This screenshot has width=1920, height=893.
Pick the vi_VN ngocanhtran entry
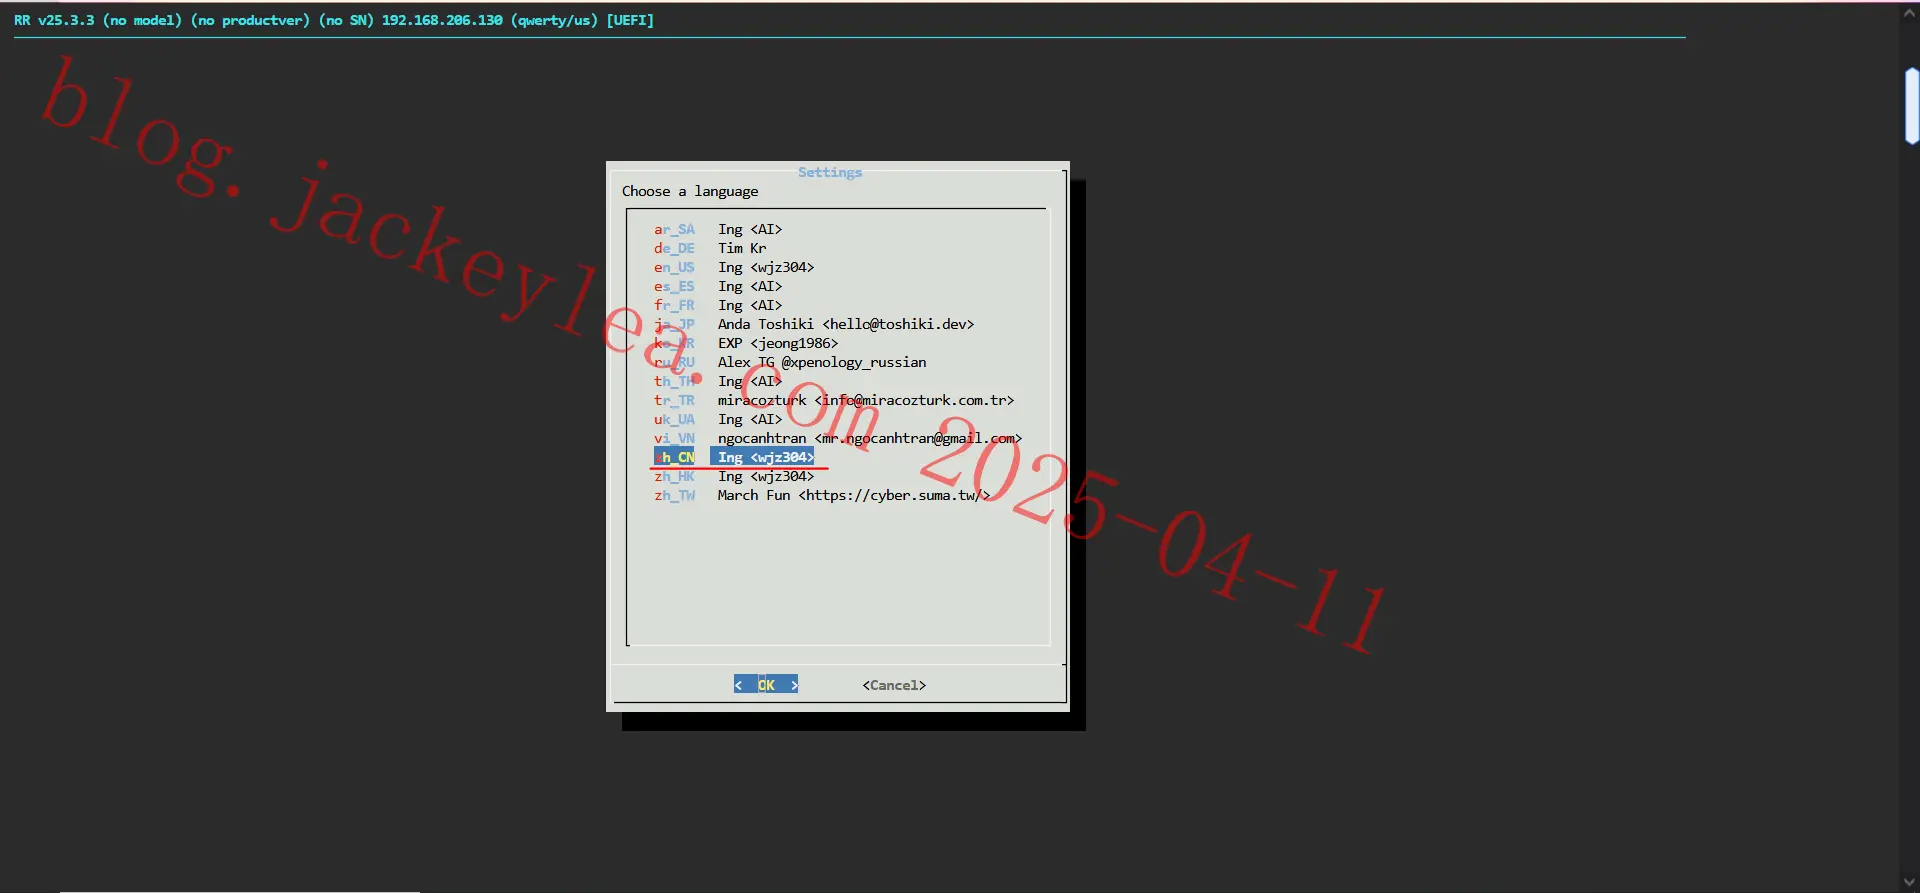(838, 438)
